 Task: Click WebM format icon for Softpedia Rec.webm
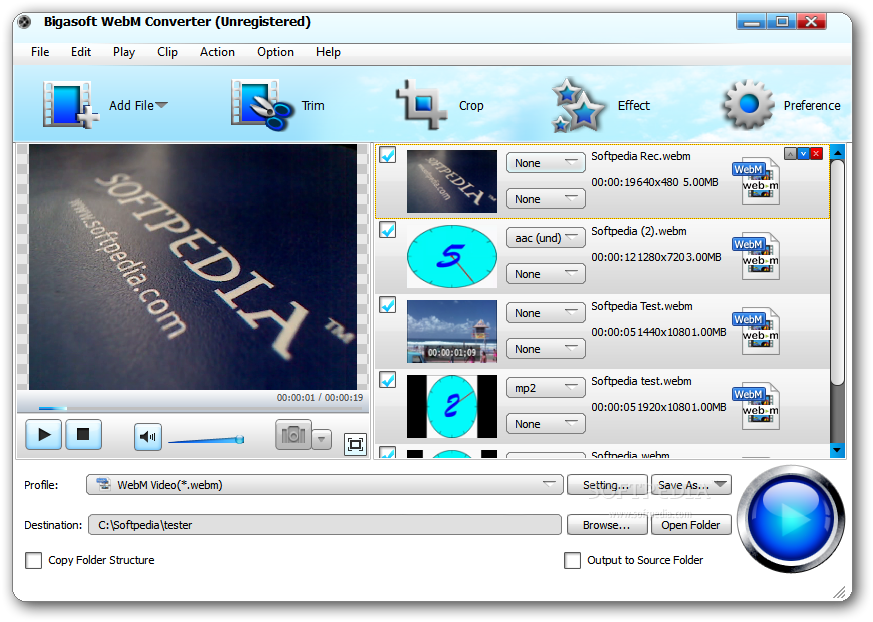[x=757, y=181]
